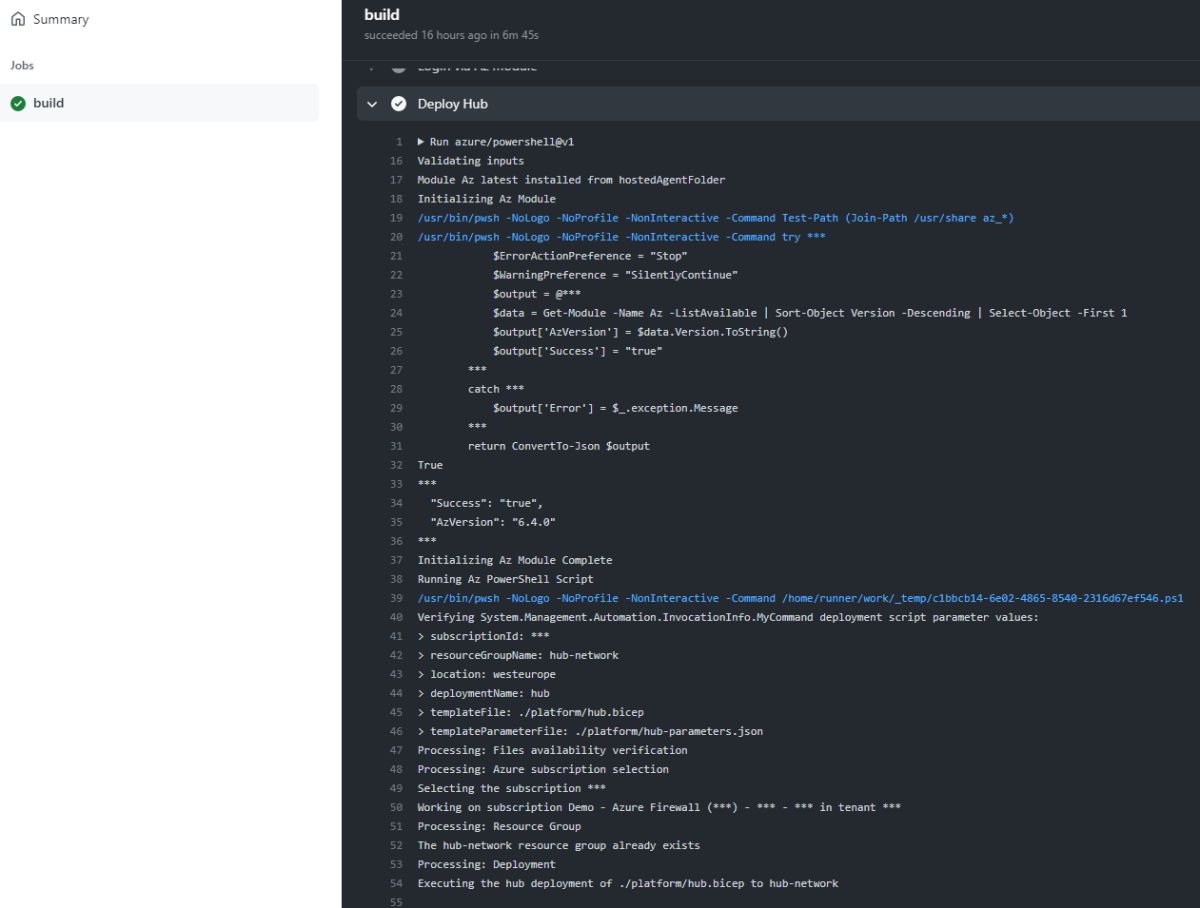Image resolution: width=1200 pixels, height=908 pixels.
Task: Click the green success icon beside build job
Action: point(18,103)
